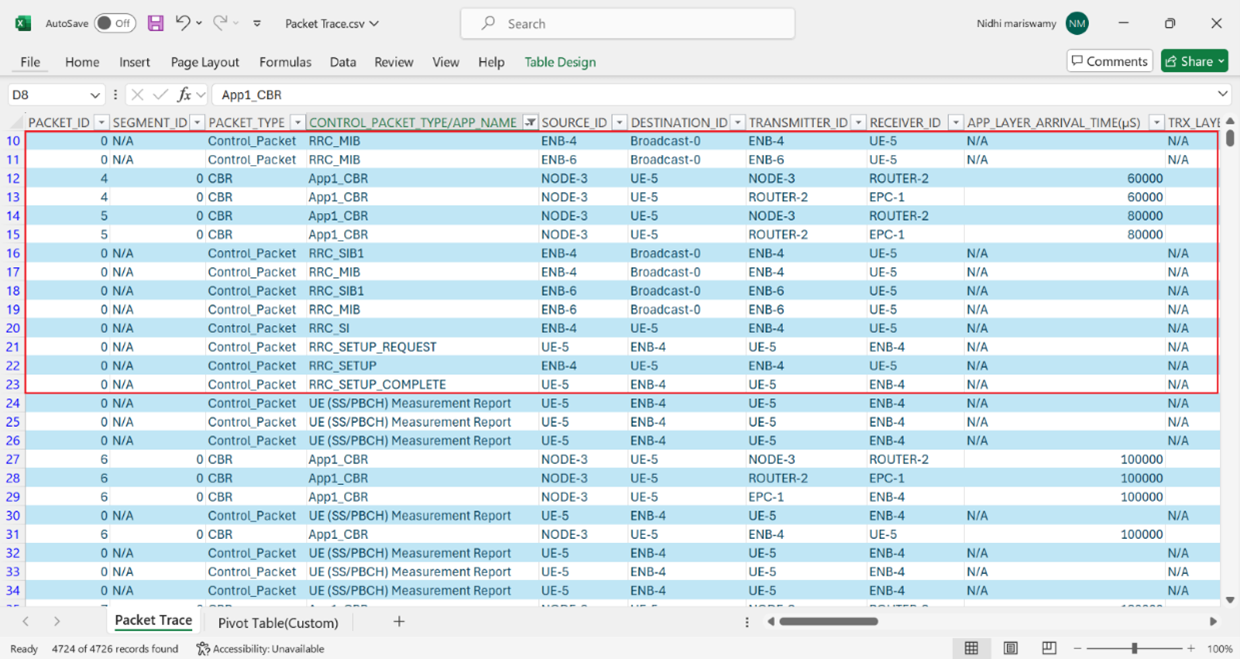Expand the Name Box dropdown arrow

tap(95, 95)
